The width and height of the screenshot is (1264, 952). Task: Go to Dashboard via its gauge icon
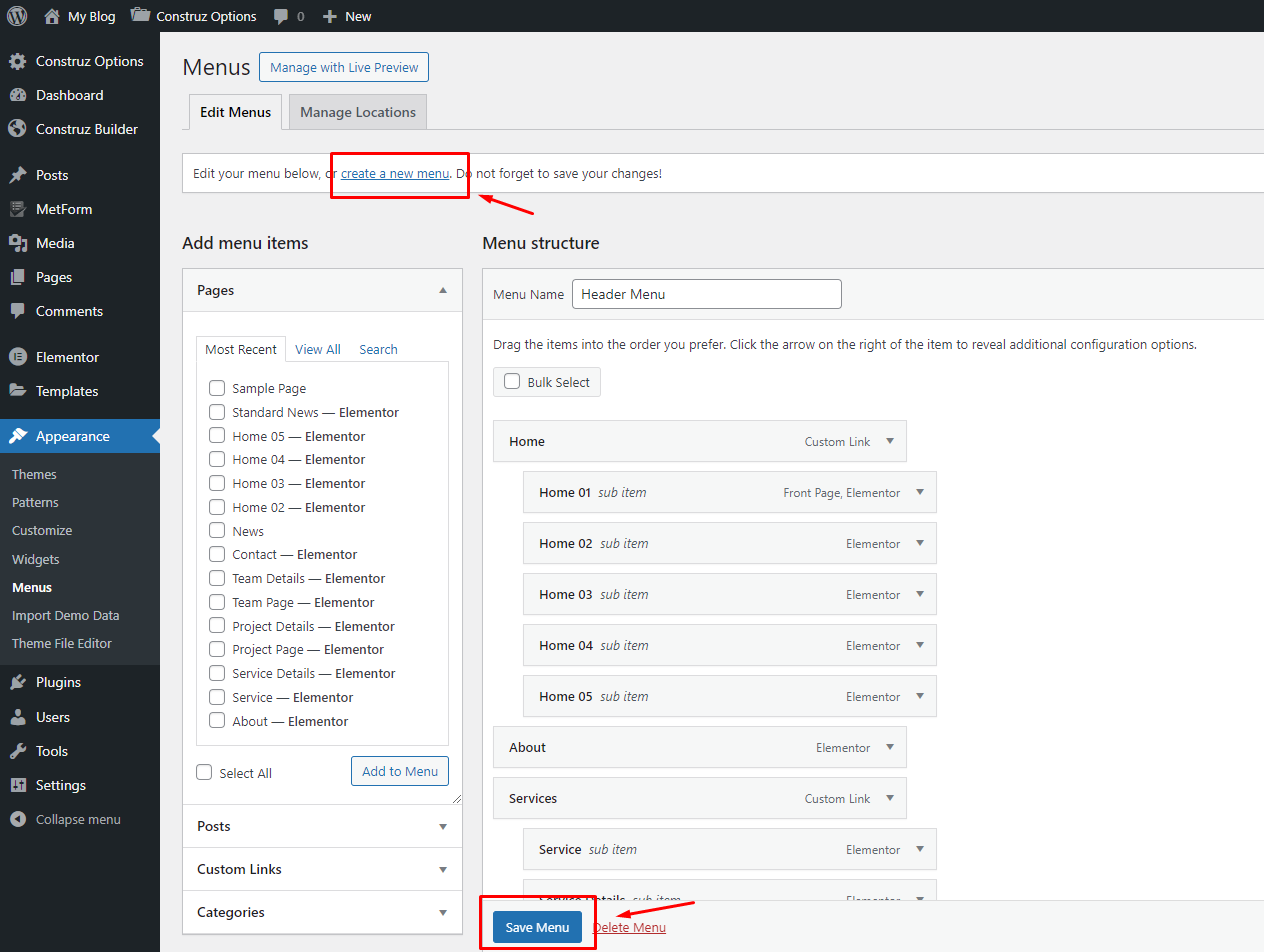click(17, 95)
